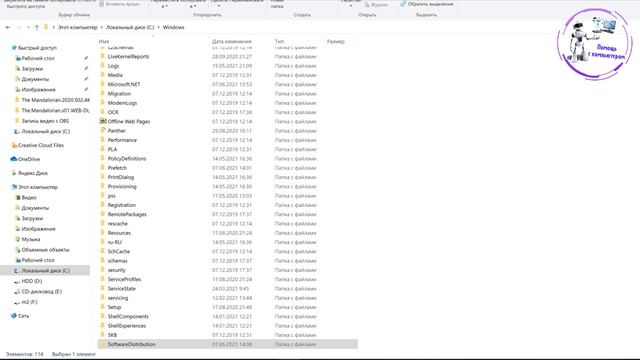Select the Performance folder name
640x360 pixels.
(x=122, y=140)
